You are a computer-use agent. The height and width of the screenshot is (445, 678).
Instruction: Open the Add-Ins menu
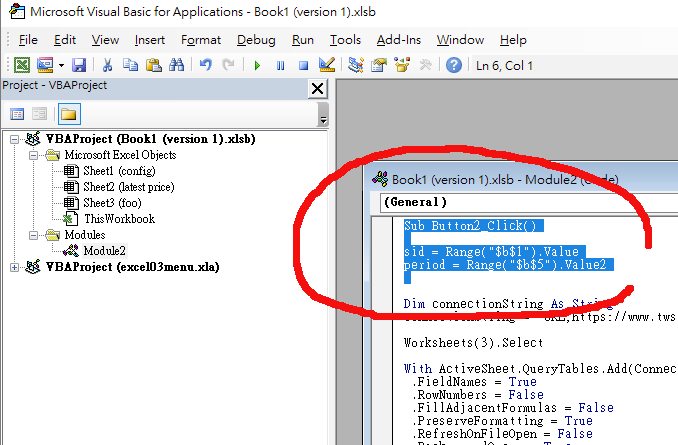pyautogui.click(x=399, y=40)
